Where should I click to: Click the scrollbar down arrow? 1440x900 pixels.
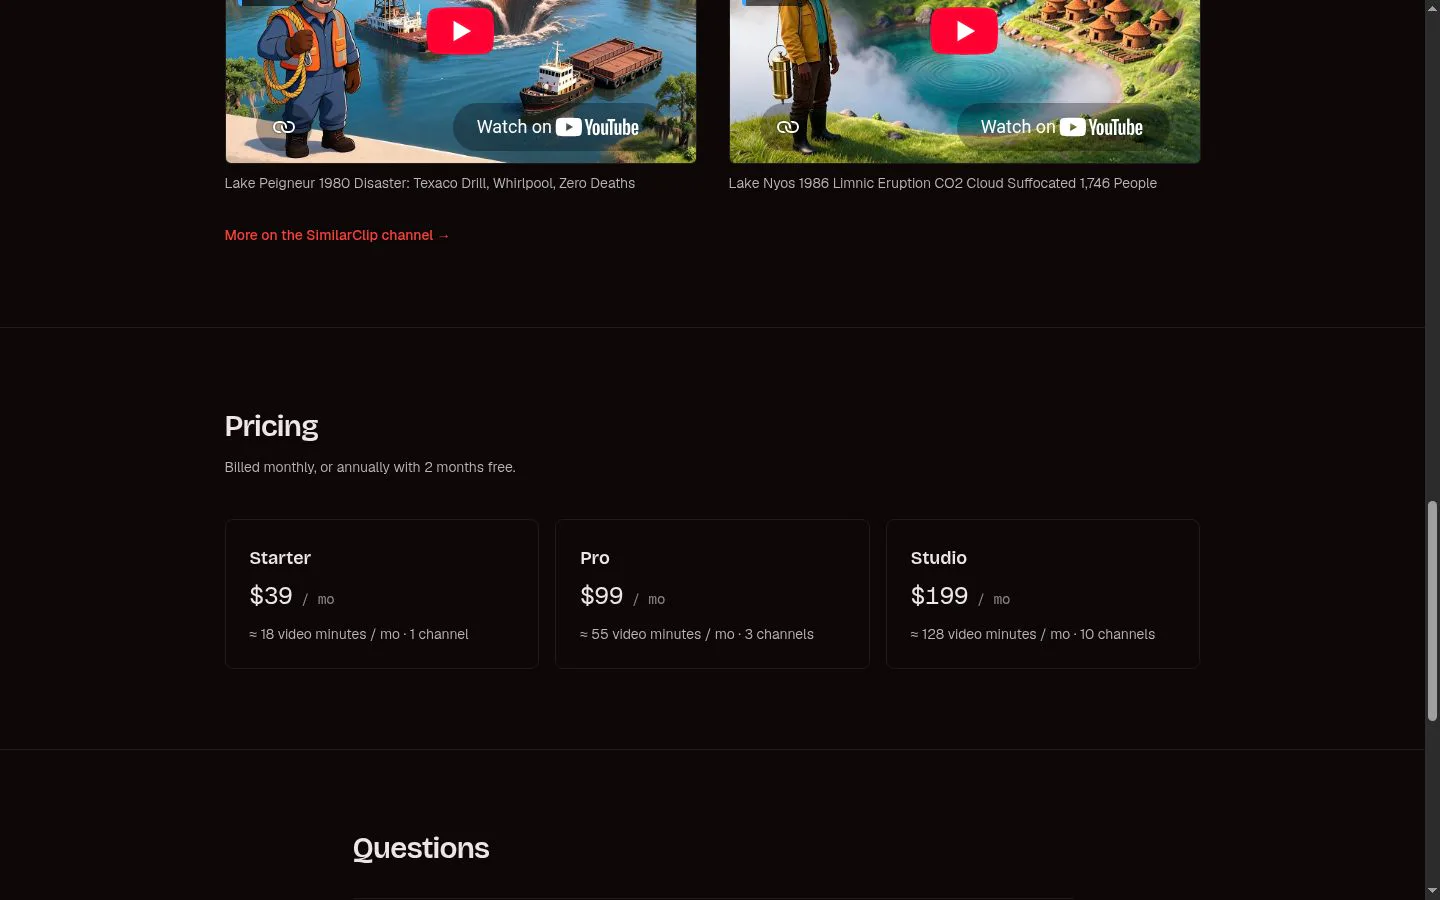1432,890
